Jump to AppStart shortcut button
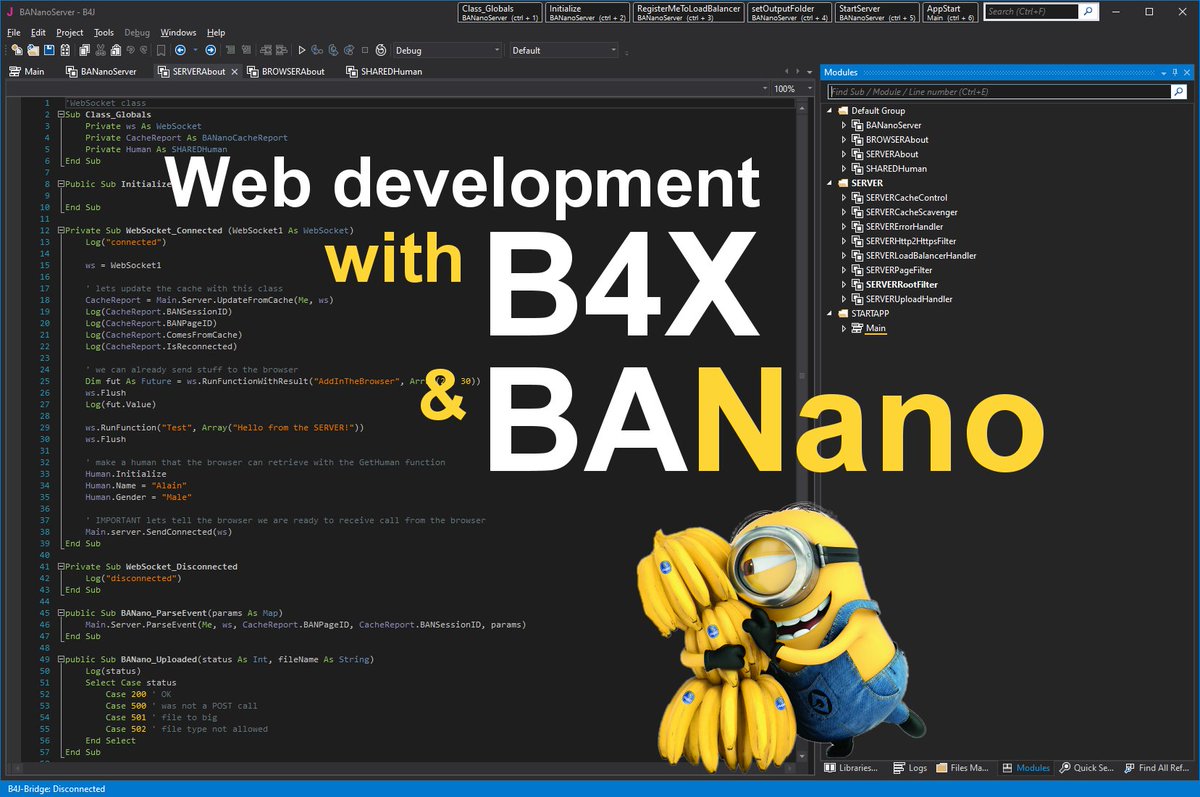1200x797 pixels. 949,12
